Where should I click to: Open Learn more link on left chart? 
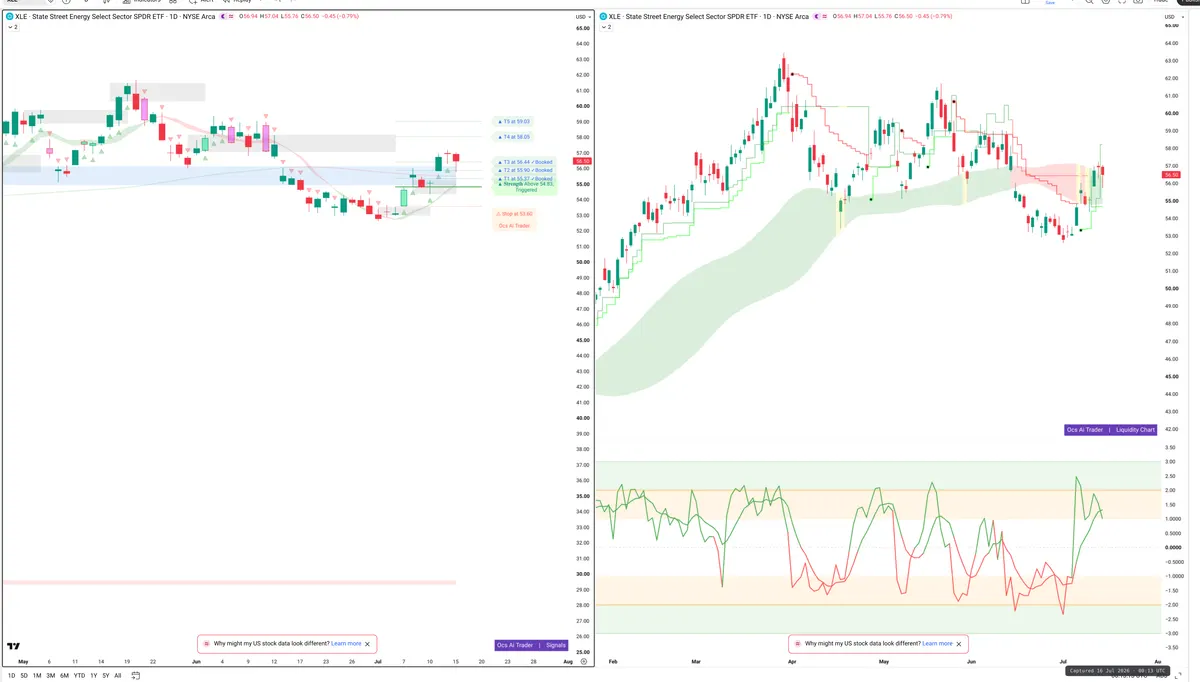pyautogui.click(x=346, y=644)
